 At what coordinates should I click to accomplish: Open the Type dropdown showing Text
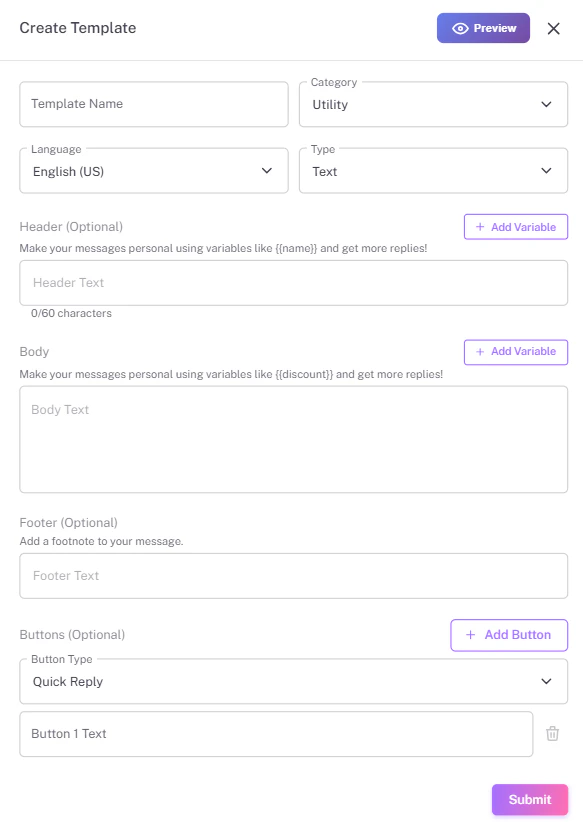tap(433, 170)
